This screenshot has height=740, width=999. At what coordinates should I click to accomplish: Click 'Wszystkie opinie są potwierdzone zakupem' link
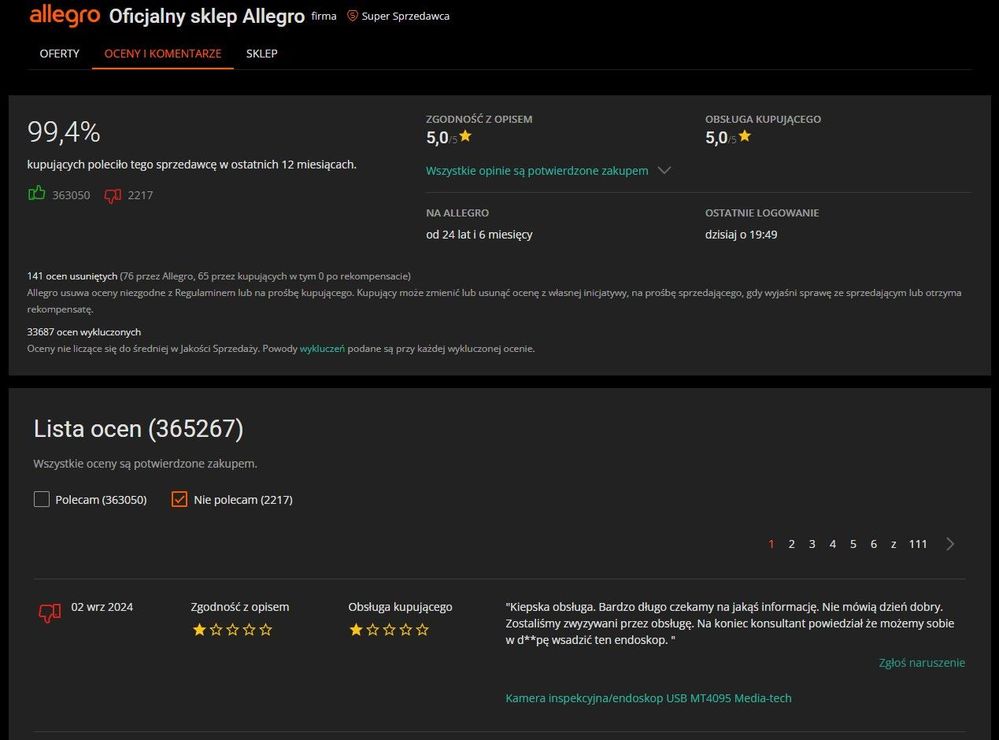(x=537, y=170)
